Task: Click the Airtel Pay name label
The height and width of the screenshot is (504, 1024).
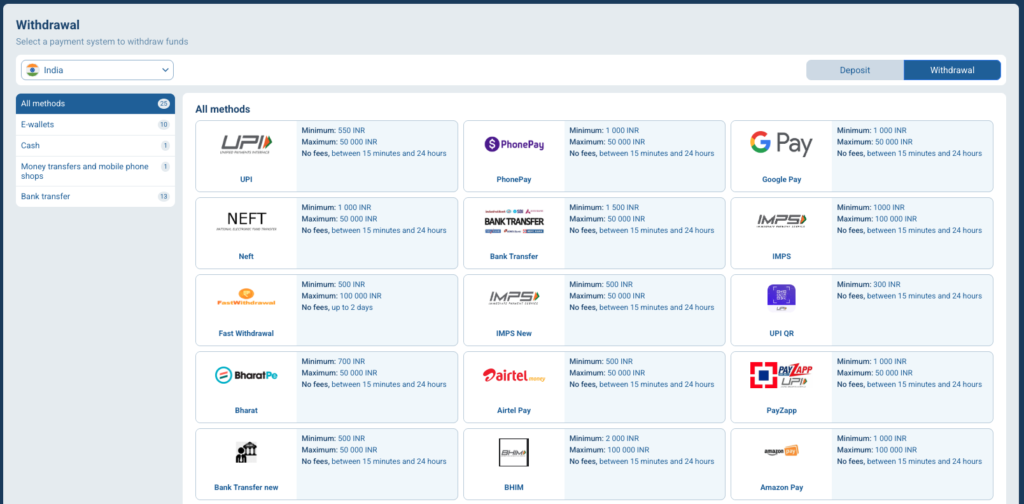Action: pyautogui.click(x=514, y=411)
